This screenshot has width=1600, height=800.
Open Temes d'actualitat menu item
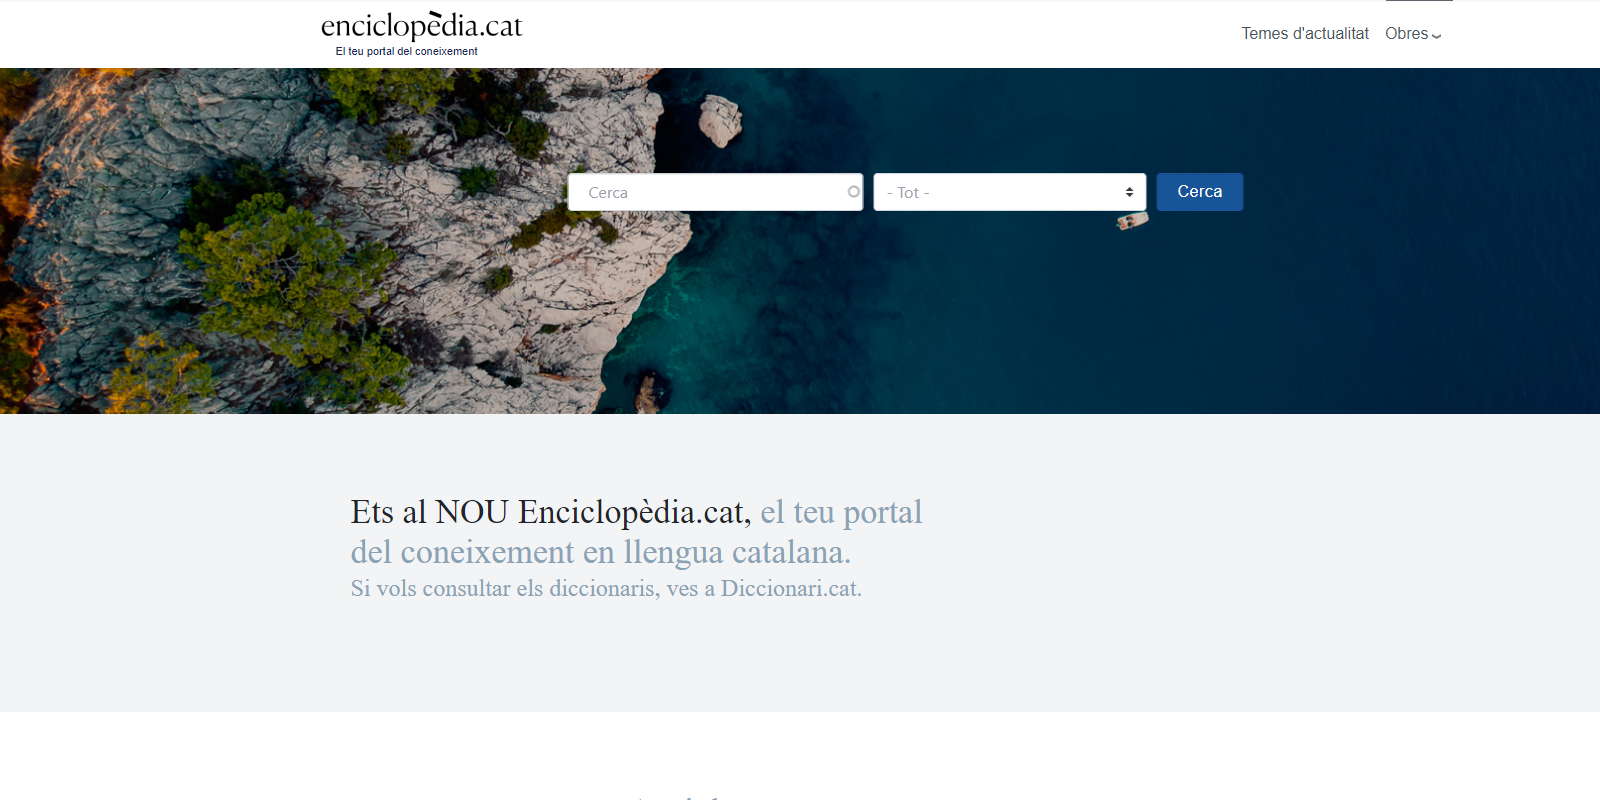[x=1305, y=34]
